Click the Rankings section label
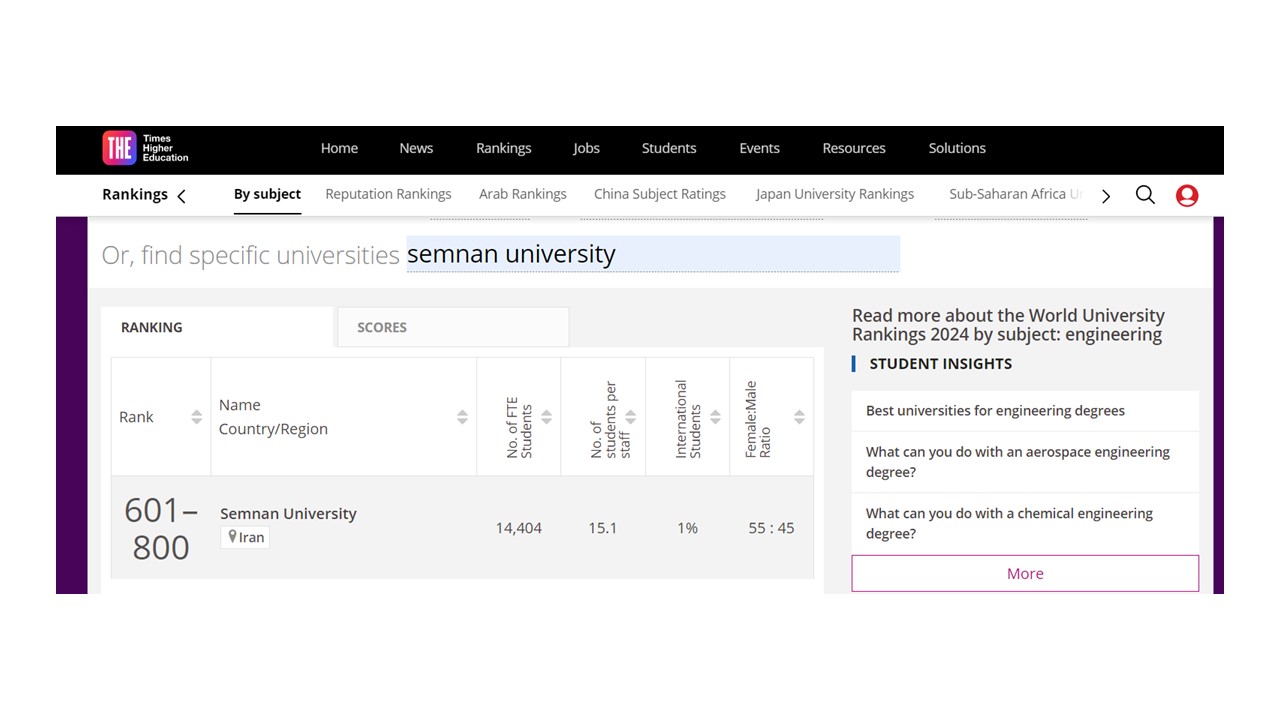1280x720 pixels. point(135,194)
